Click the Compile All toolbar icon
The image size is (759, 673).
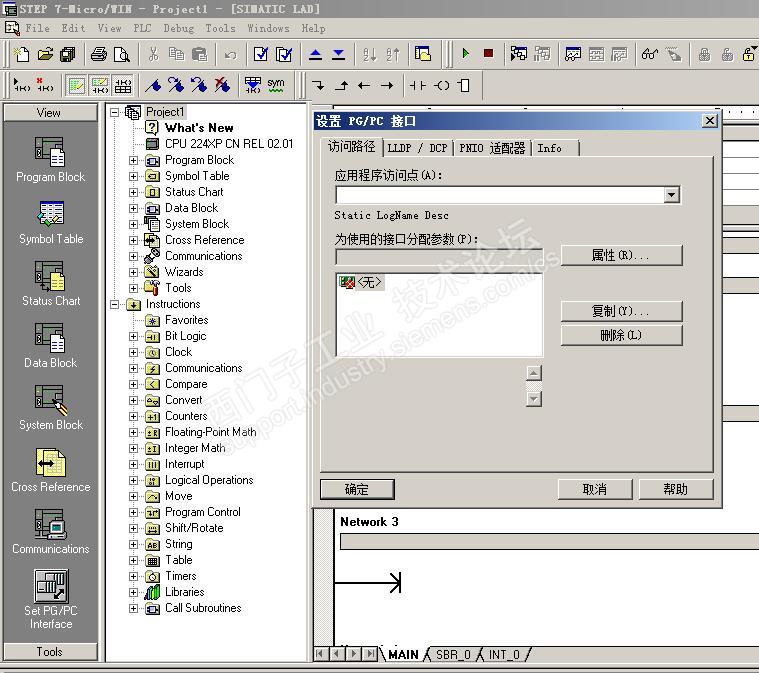coord(284,54)
